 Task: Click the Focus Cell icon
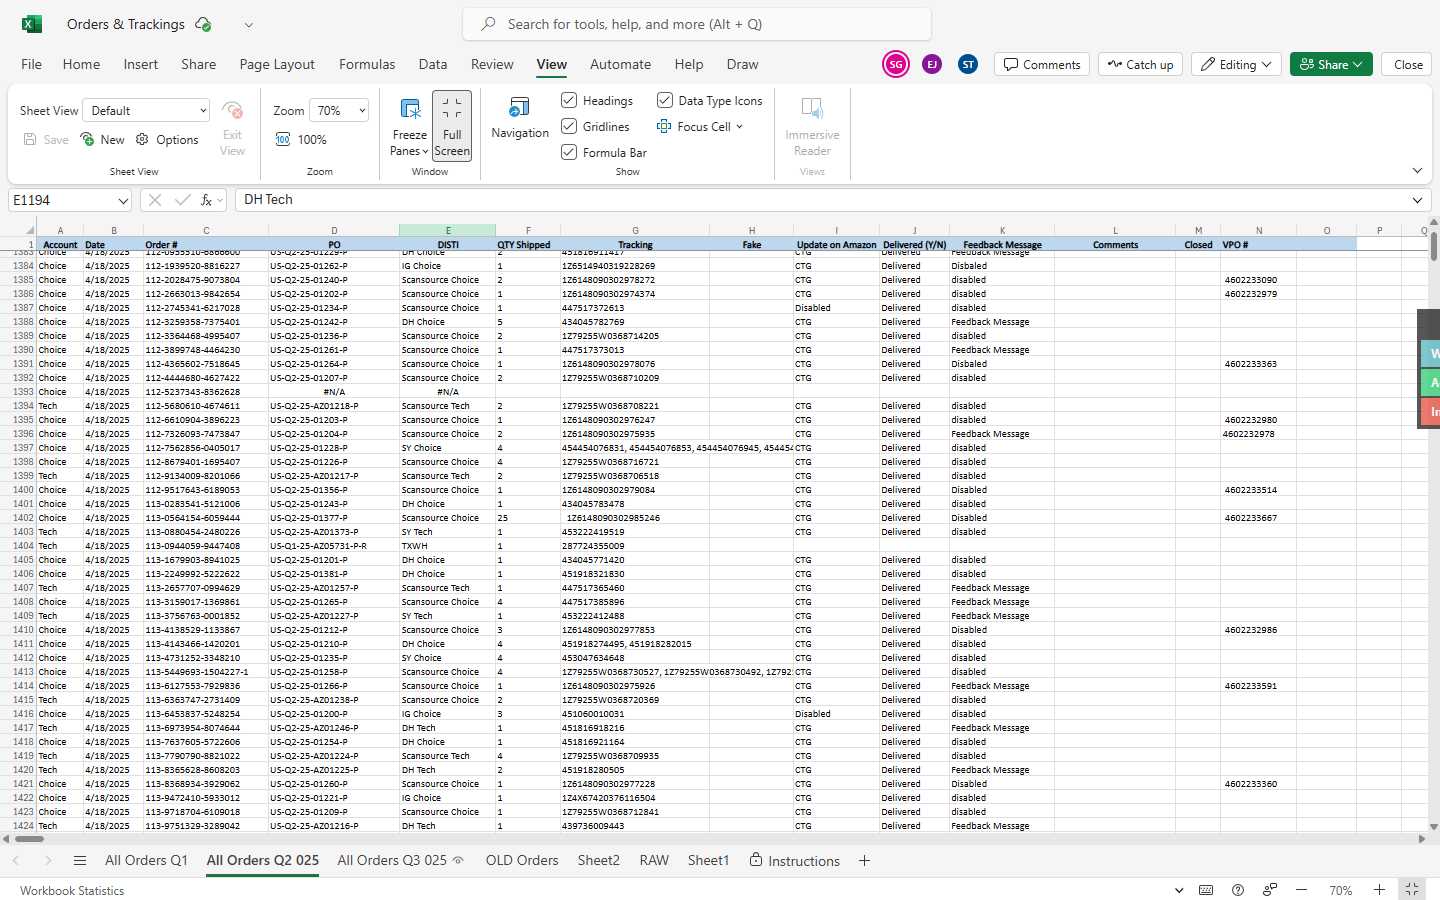click(664, 127)
